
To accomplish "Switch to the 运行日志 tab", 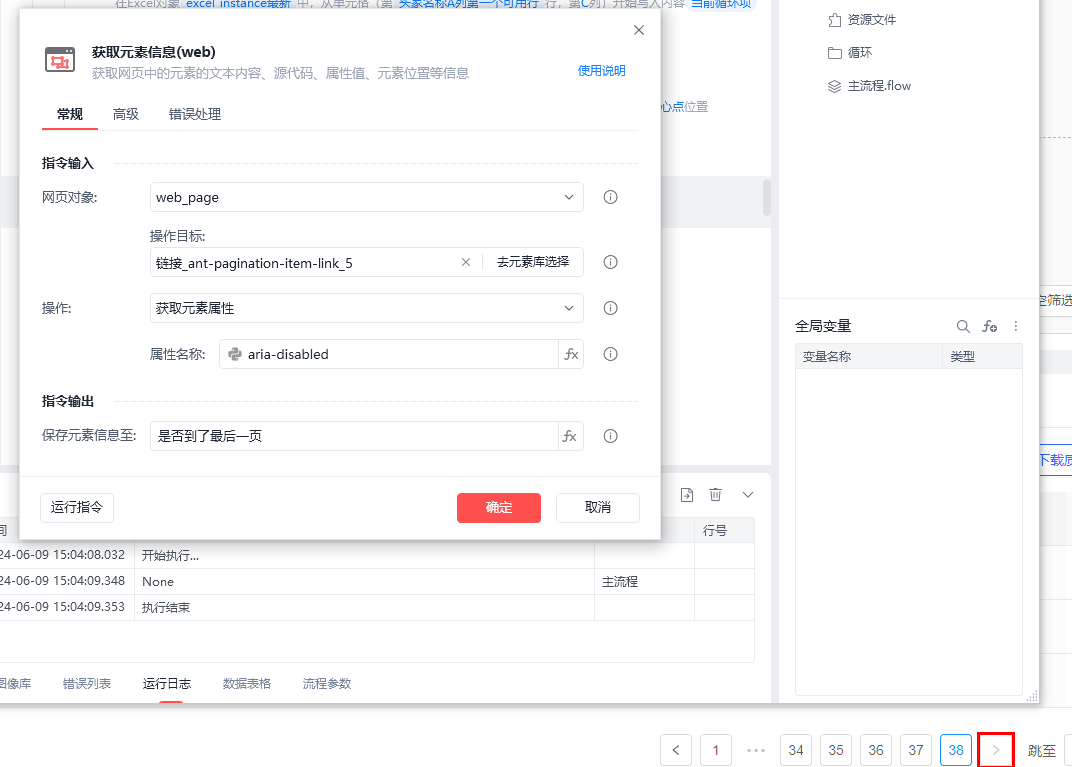I will [167, 684].
